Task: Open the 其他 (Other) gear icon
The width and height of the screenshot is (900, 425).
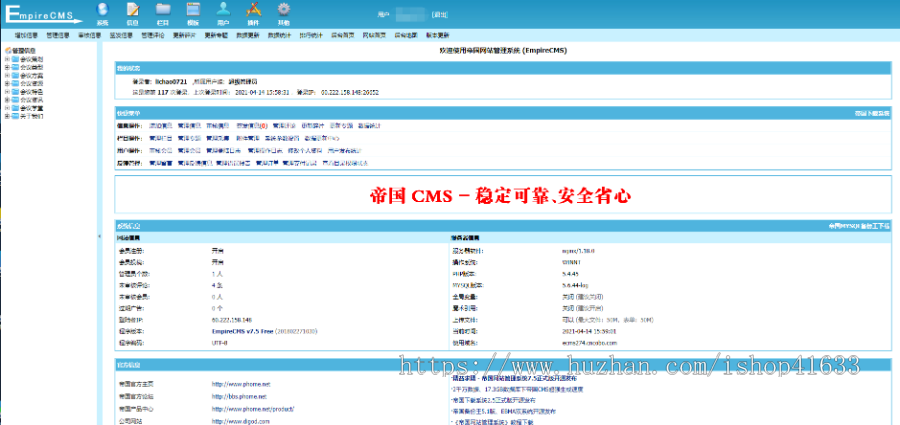Action: (284, 10)
